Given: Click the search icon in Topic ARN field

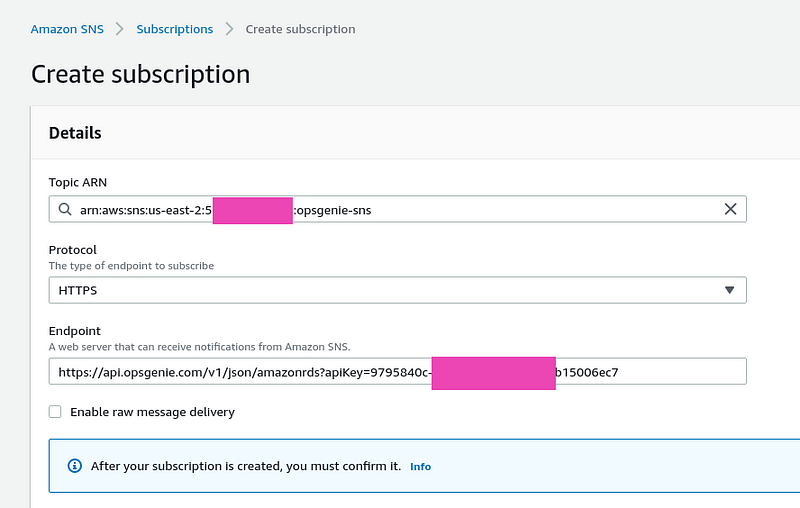Looking at the screenshot, I should (x=65, y=209).
